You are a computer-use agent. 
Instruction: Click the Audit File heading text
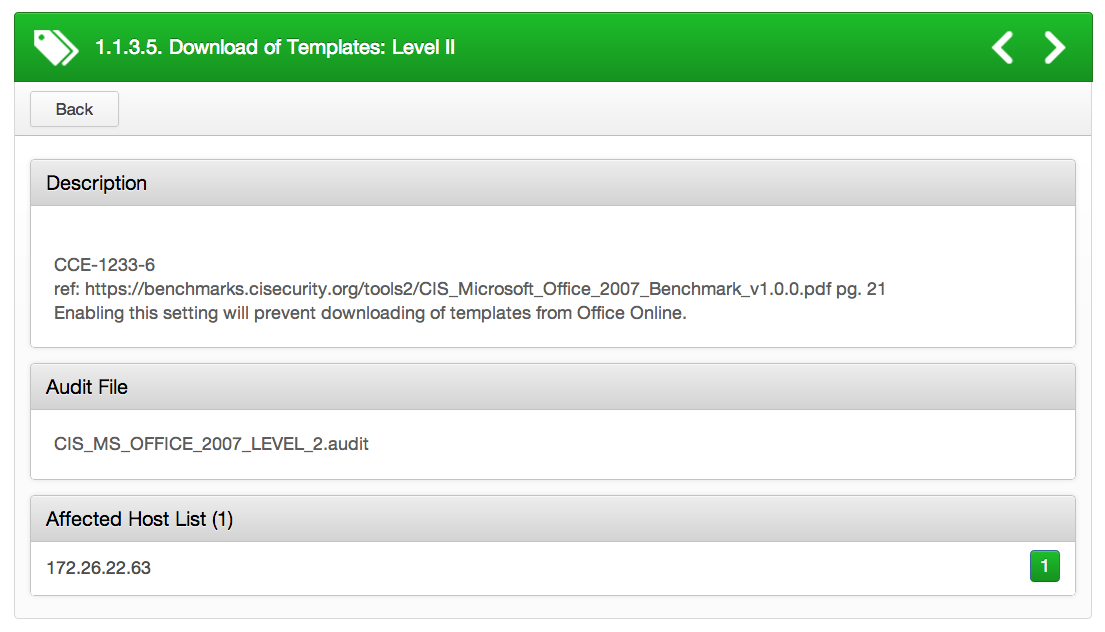pos(87,387)
